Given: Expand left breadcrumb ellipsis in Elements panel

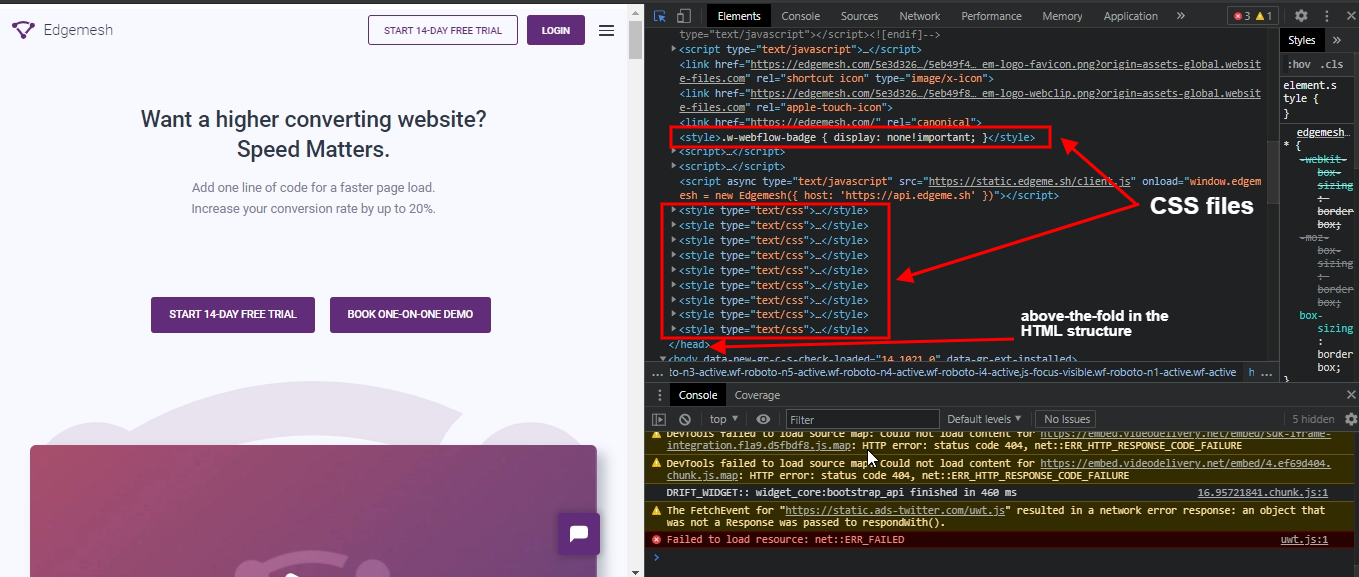Looking at the screenshot, I should click(656, 372).
